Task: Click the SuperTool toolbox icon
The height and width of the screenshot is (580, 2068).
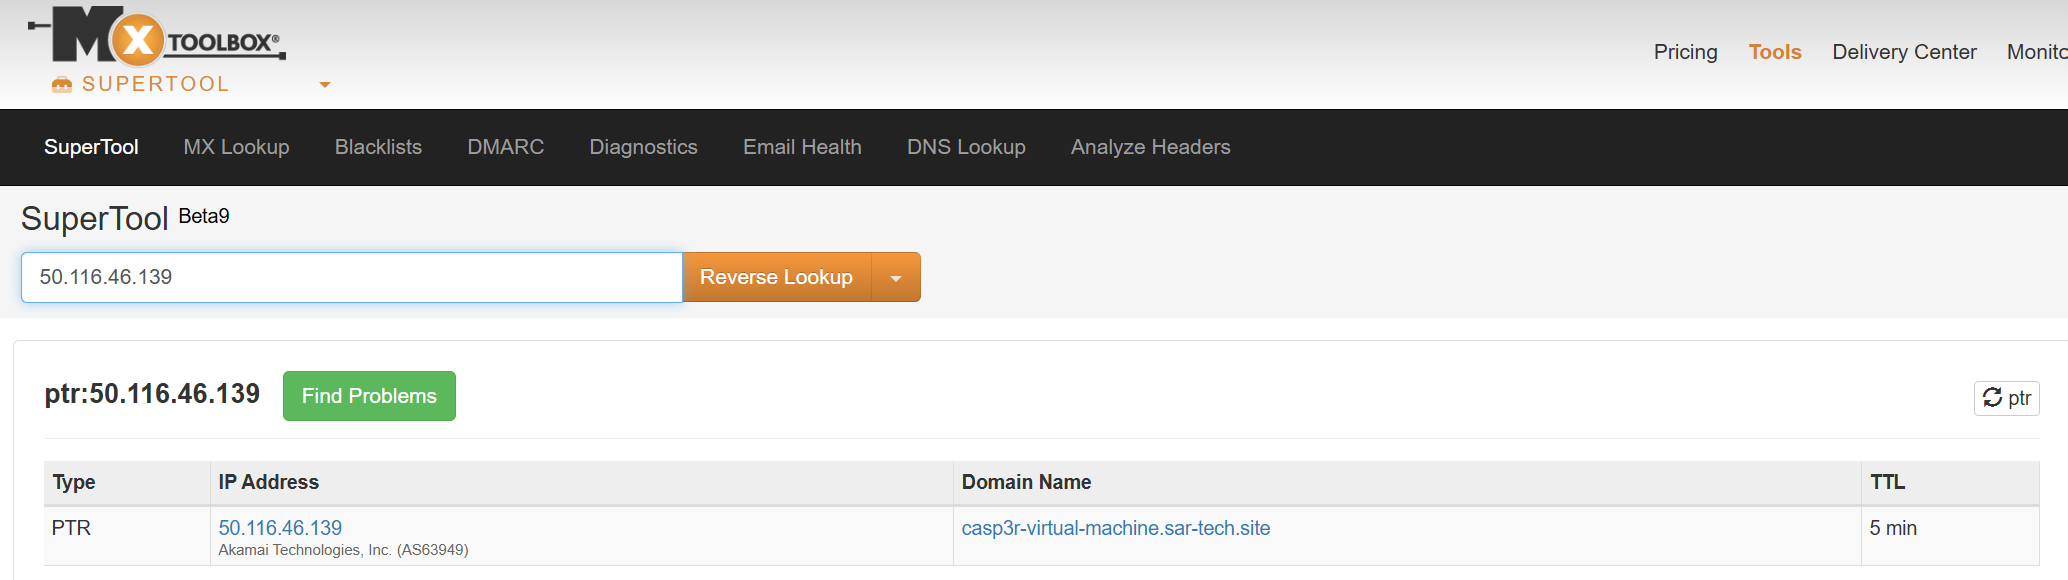Action: (62, 85)
